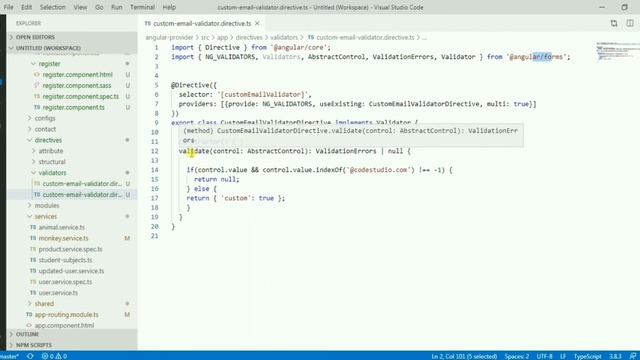Open animal.service.ts file

[x=62, y=227]
